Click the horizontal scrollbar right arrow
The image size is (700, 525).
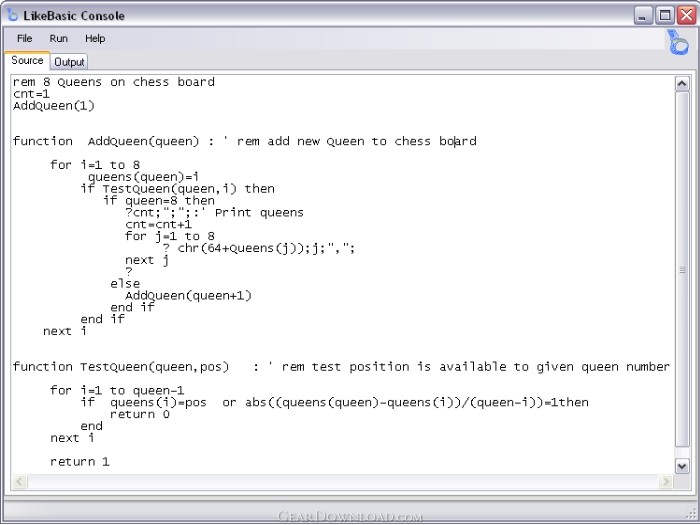pos(666,481)
